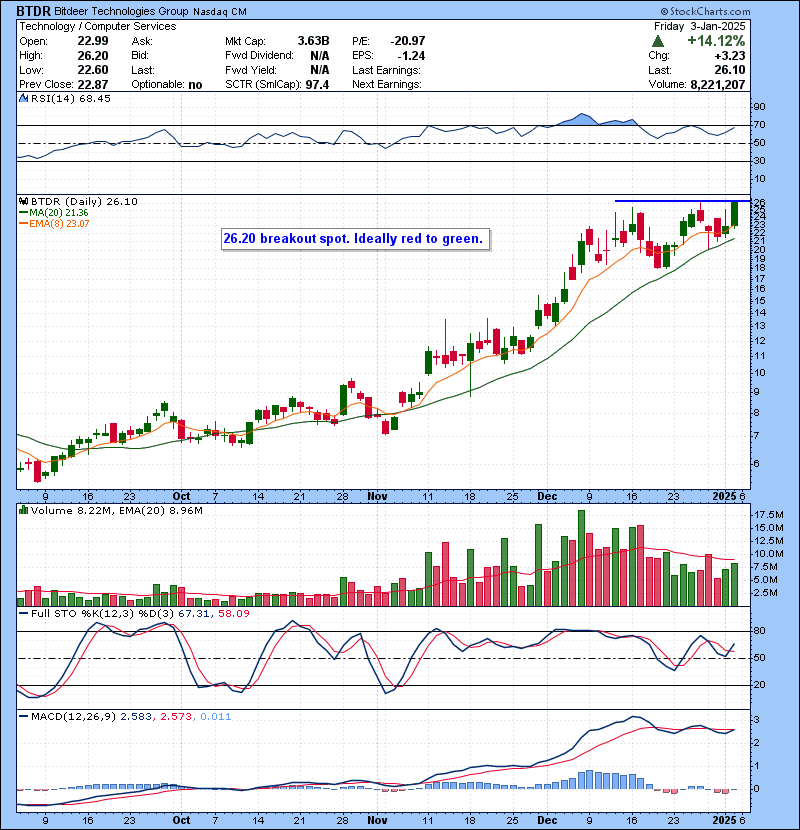Click the Volume value 8,221,207
The height and width of the screenshot is (830, 800).
click(x=717, y=85)
